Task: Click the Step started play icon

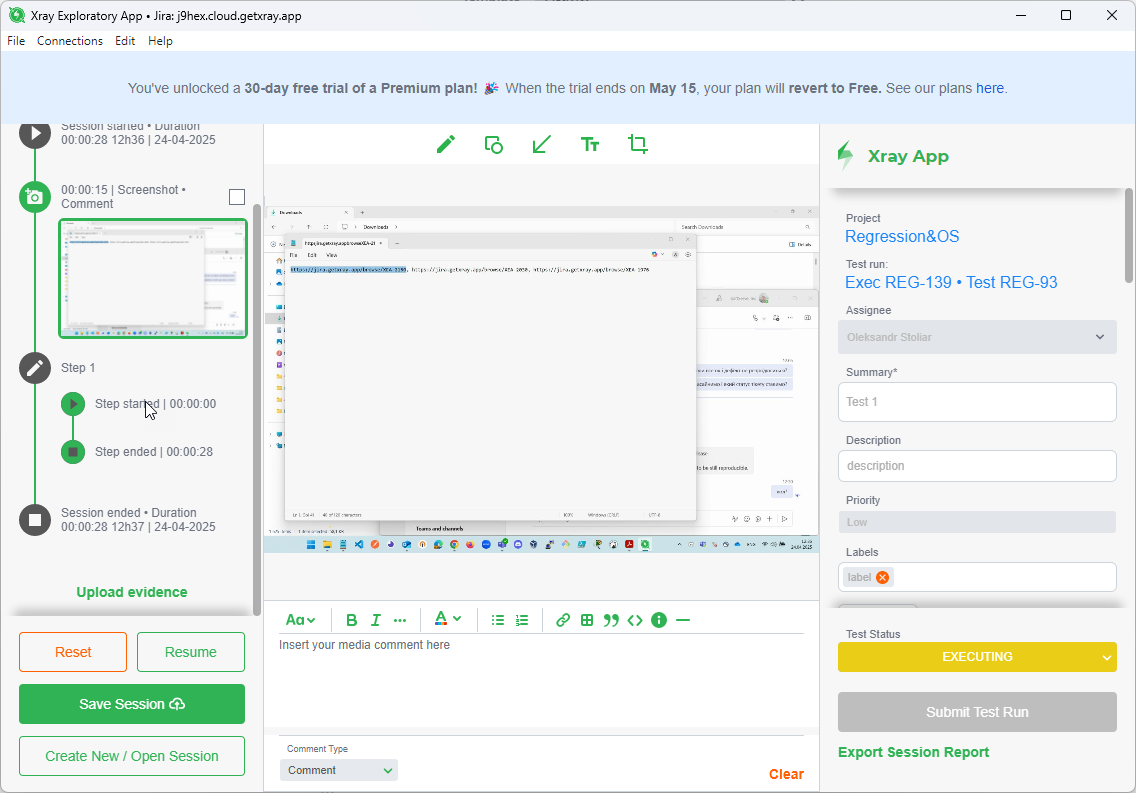Action: coord(72,404)
